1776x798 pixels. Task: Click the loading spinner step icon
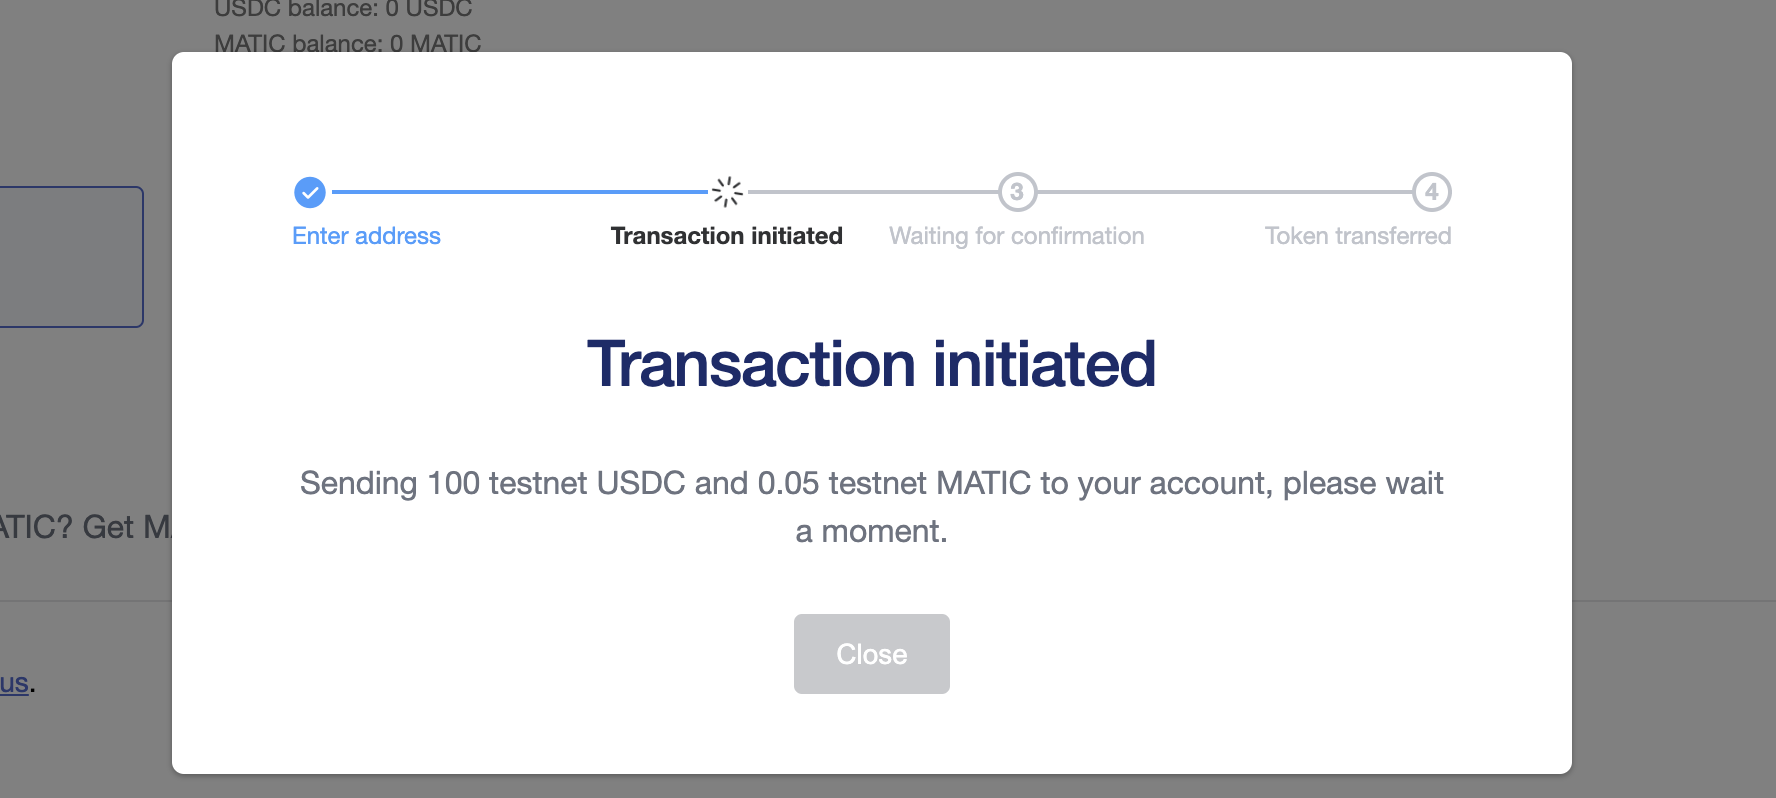pos(727,192)
